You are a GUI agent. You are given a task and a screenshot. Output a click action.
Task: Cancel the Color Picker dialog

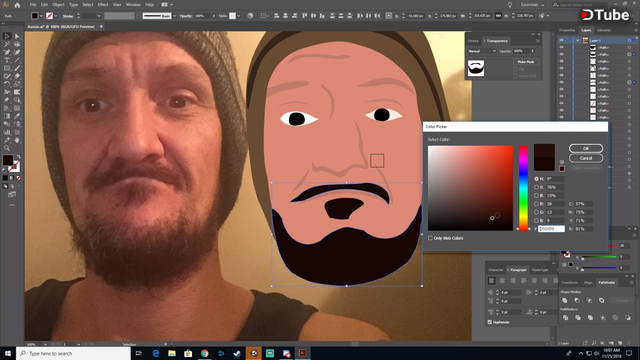586,158
